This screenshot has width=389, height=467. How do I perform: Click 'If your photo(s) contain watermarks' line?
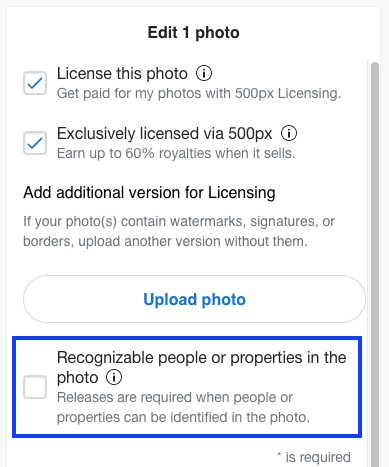coord(179,221)
